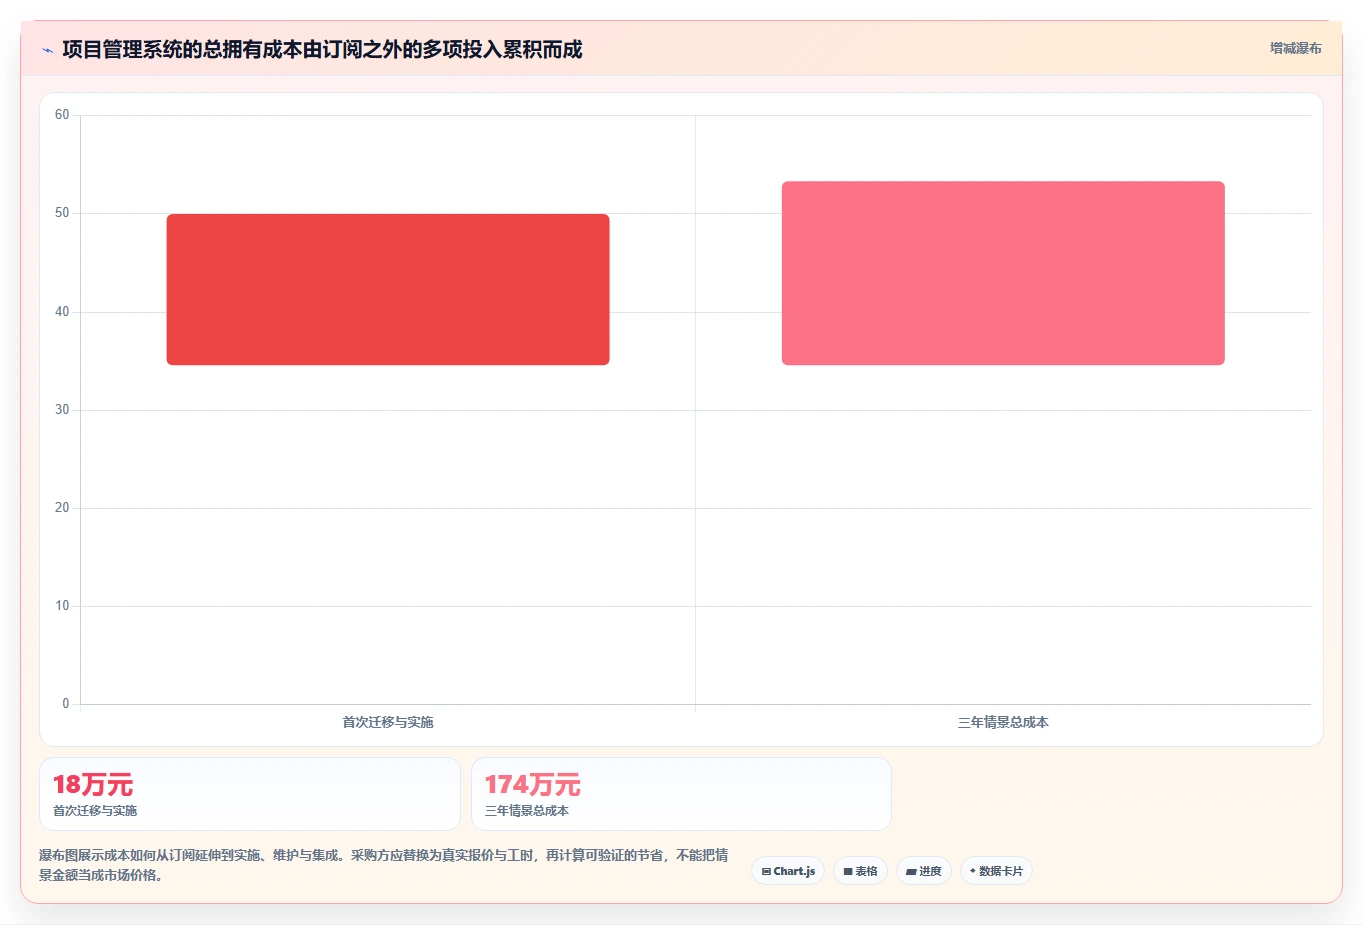Viewport: 1363px width, 925px height.
Task: Click the pink 三年情景总成本 bar
Action: 1003,273
